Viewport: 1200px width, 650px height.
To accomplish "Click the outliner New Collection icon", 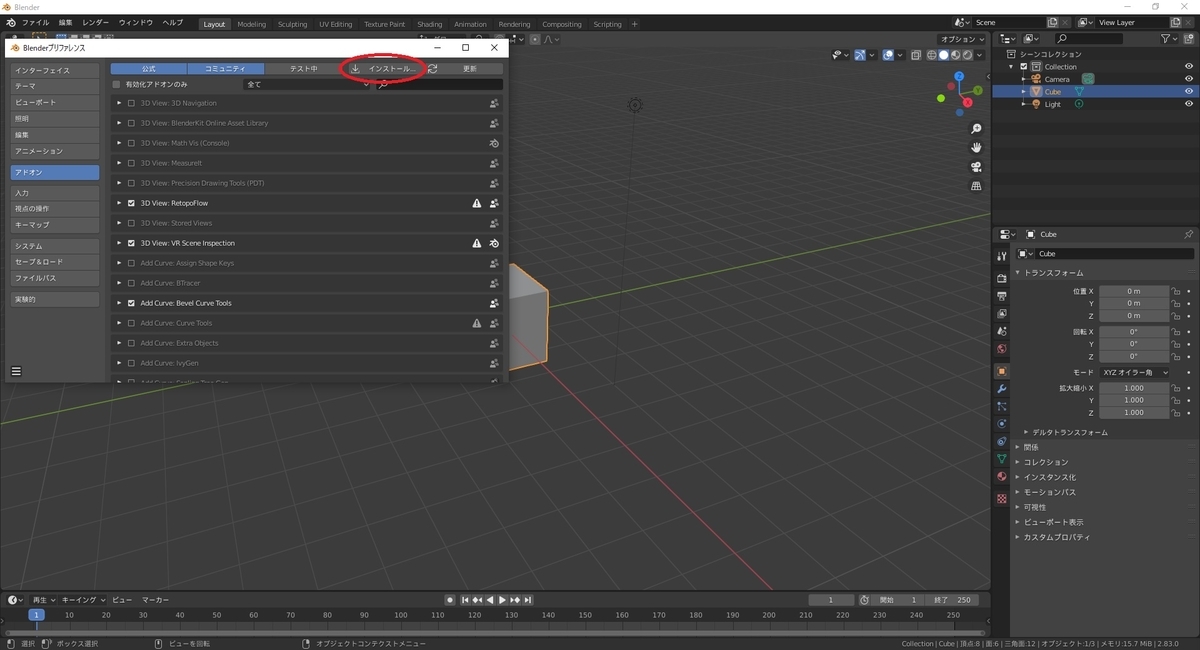I will tap(1189, 39).
